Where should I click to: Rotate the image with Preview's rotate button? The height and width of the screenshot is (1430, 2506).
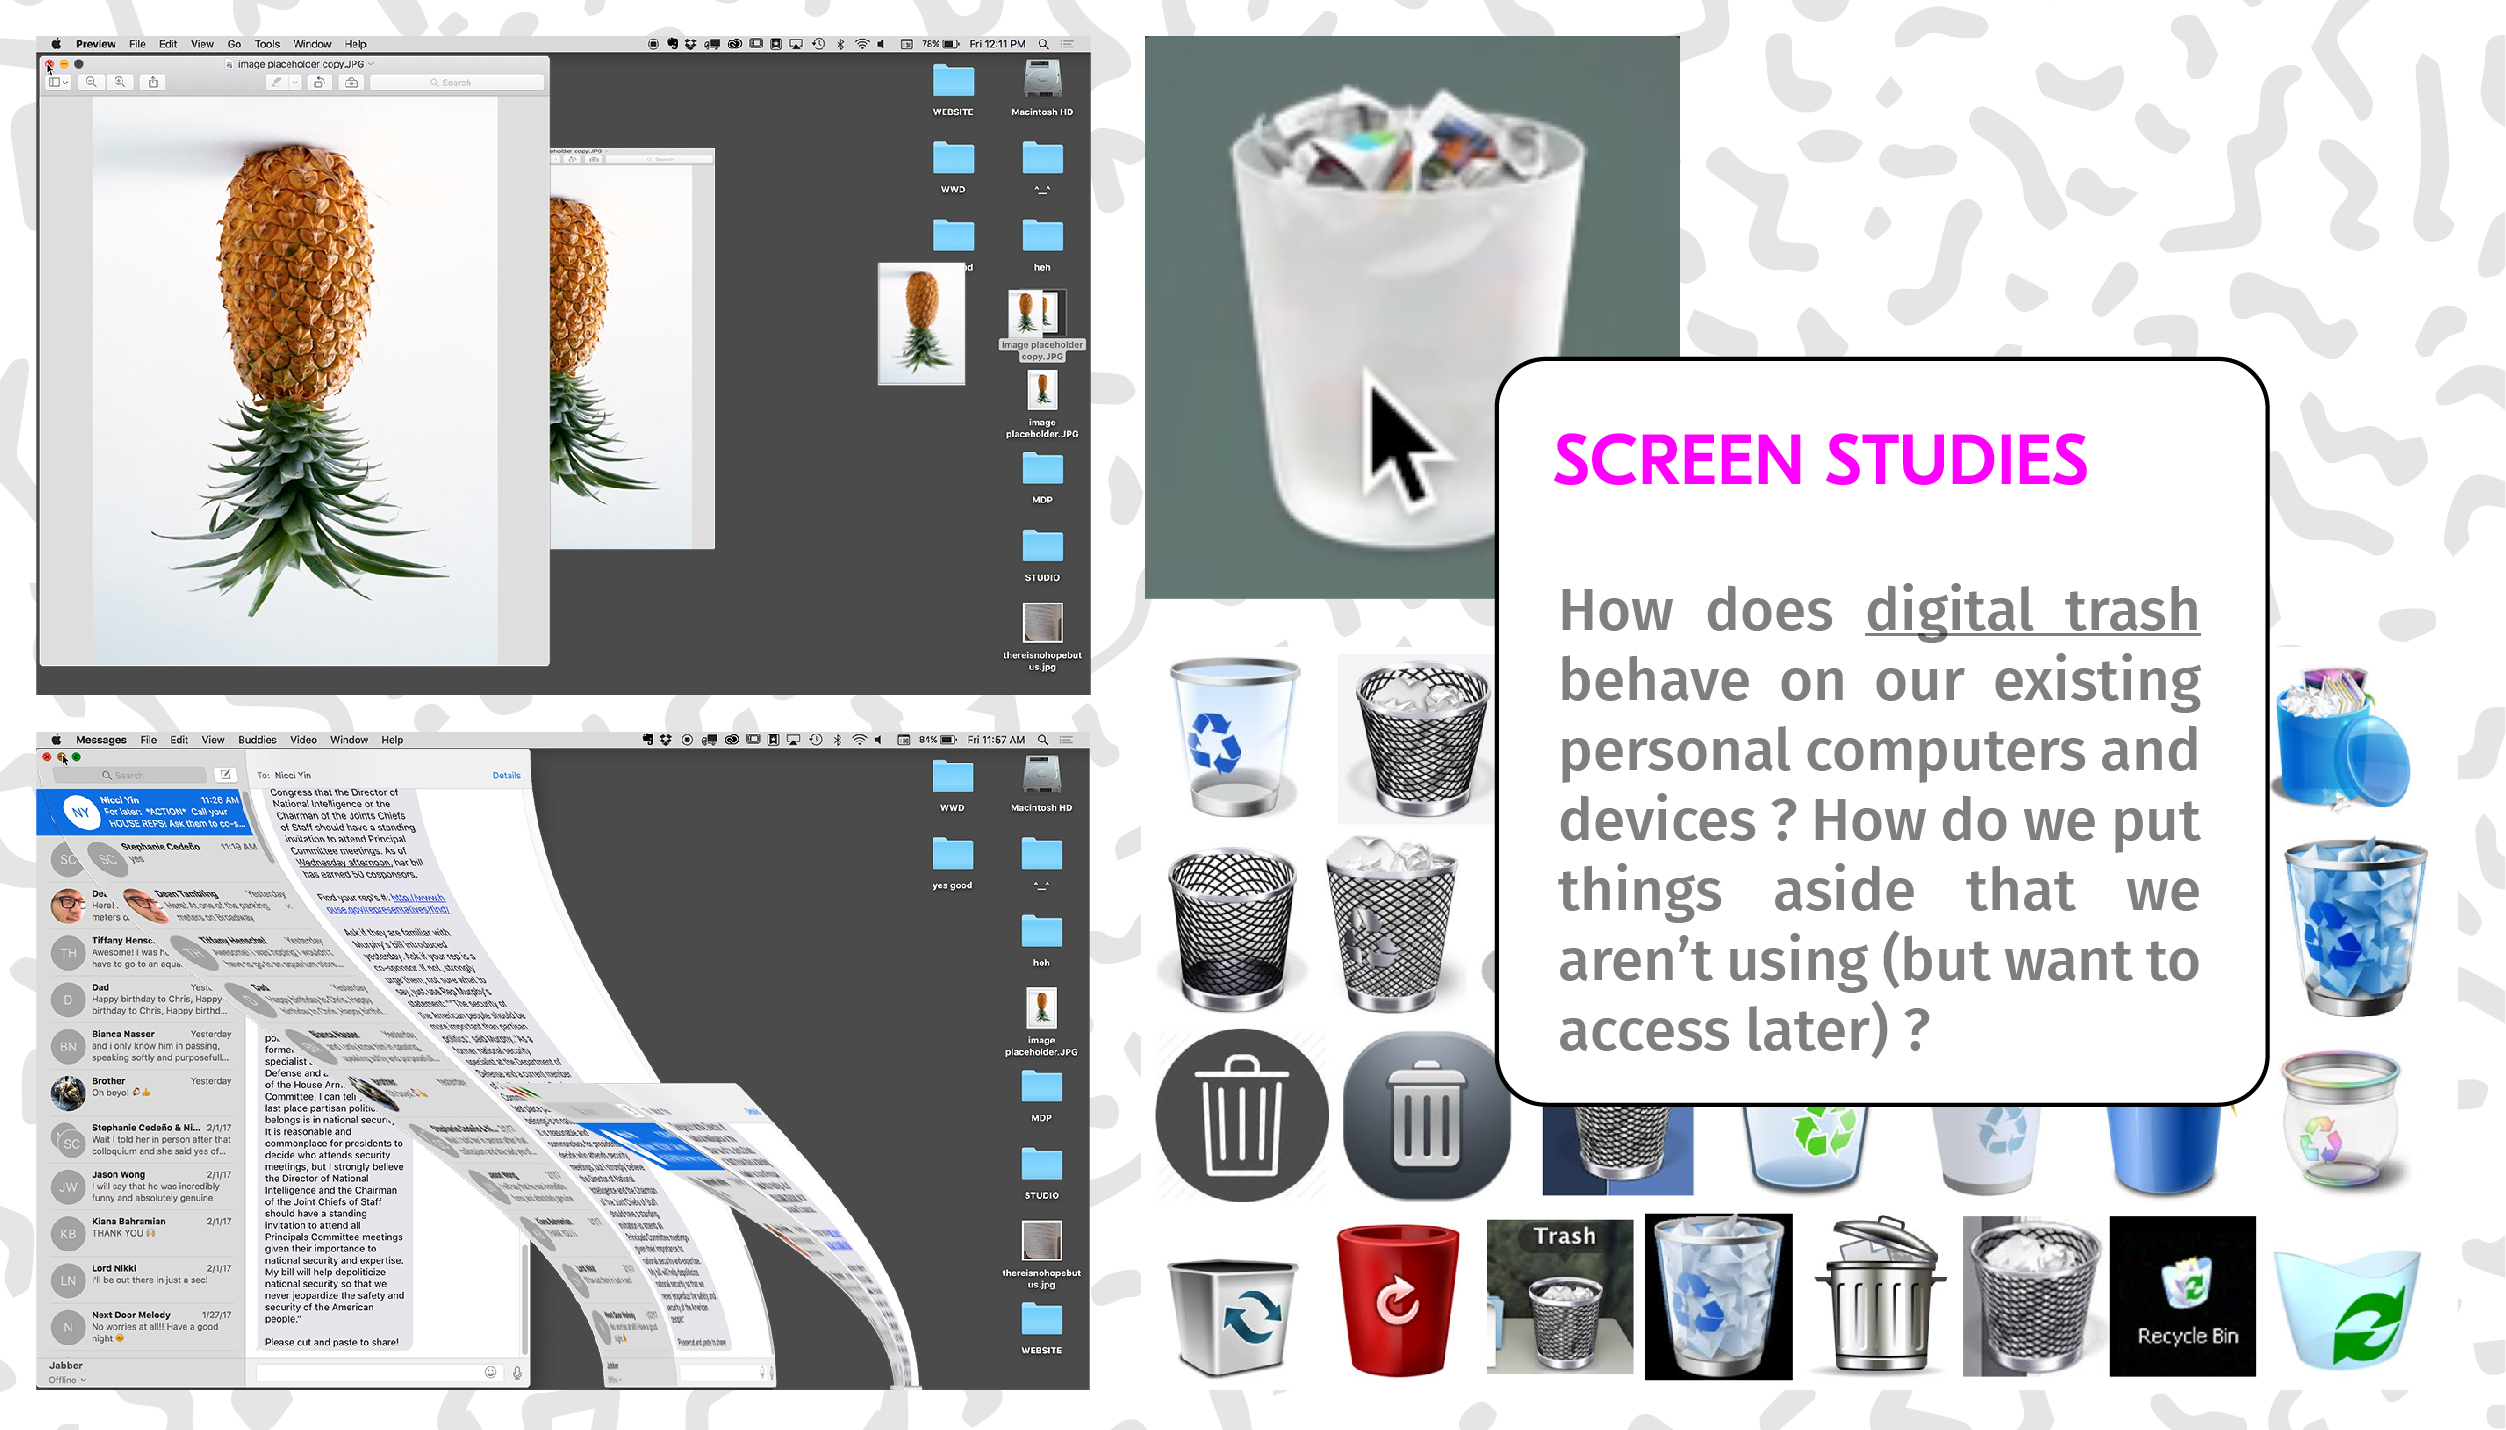[x=319, y=83]
